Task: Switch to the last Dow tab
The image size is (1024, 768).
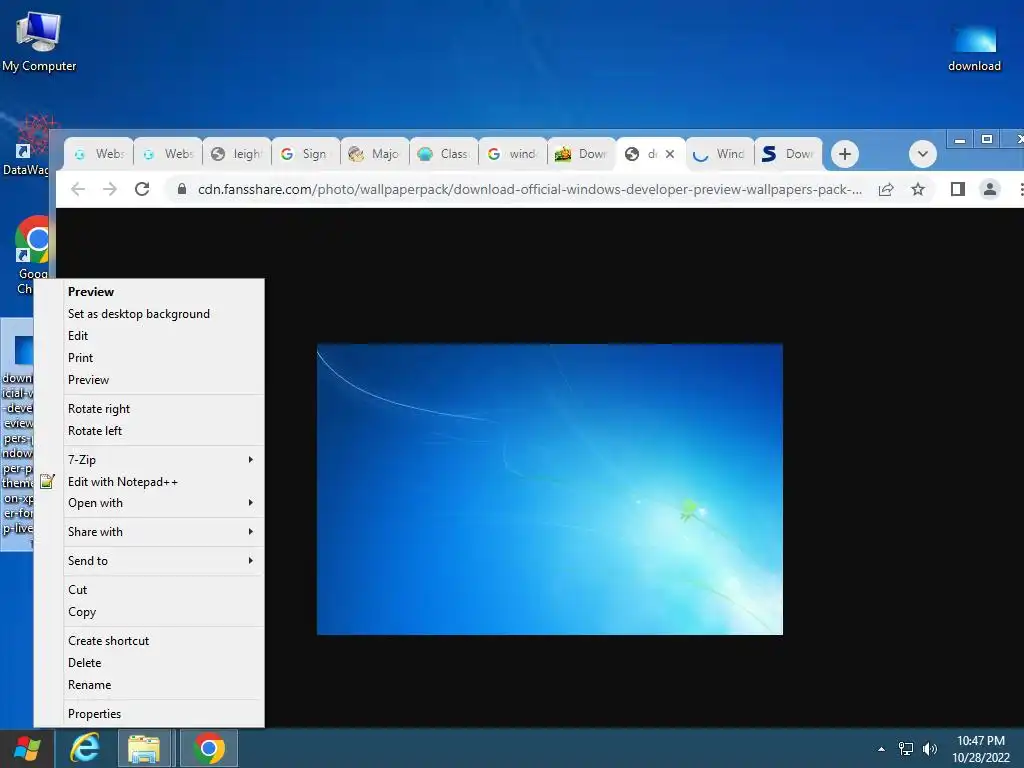Action: point(790,154)
